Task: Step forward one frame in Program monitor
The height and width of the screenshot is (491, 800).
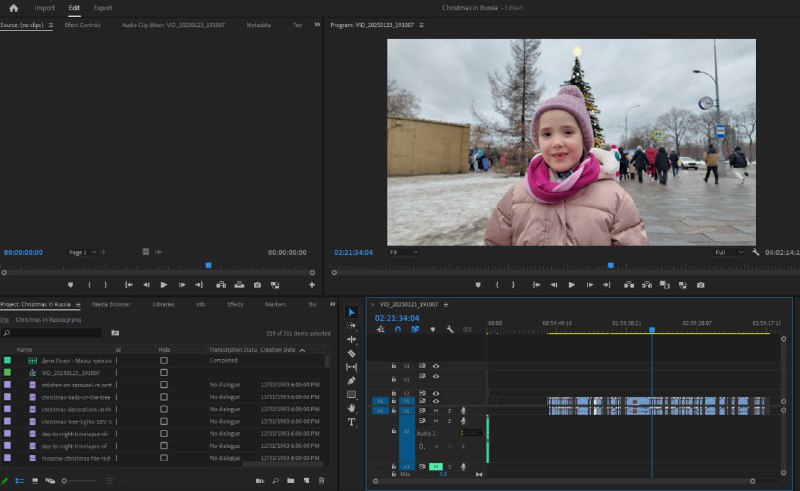Action: (589, 285)
